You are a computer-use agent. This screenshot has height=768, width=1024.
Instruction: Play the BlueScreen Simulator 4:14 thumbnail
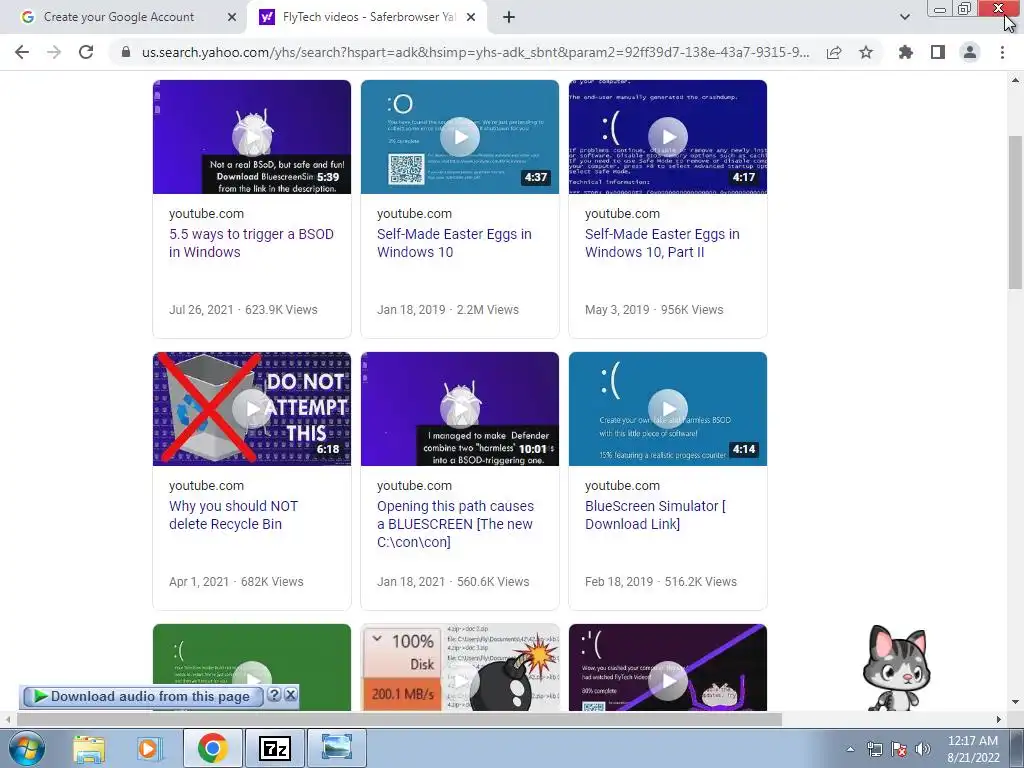pyautogui.click(x=667, y=409)
